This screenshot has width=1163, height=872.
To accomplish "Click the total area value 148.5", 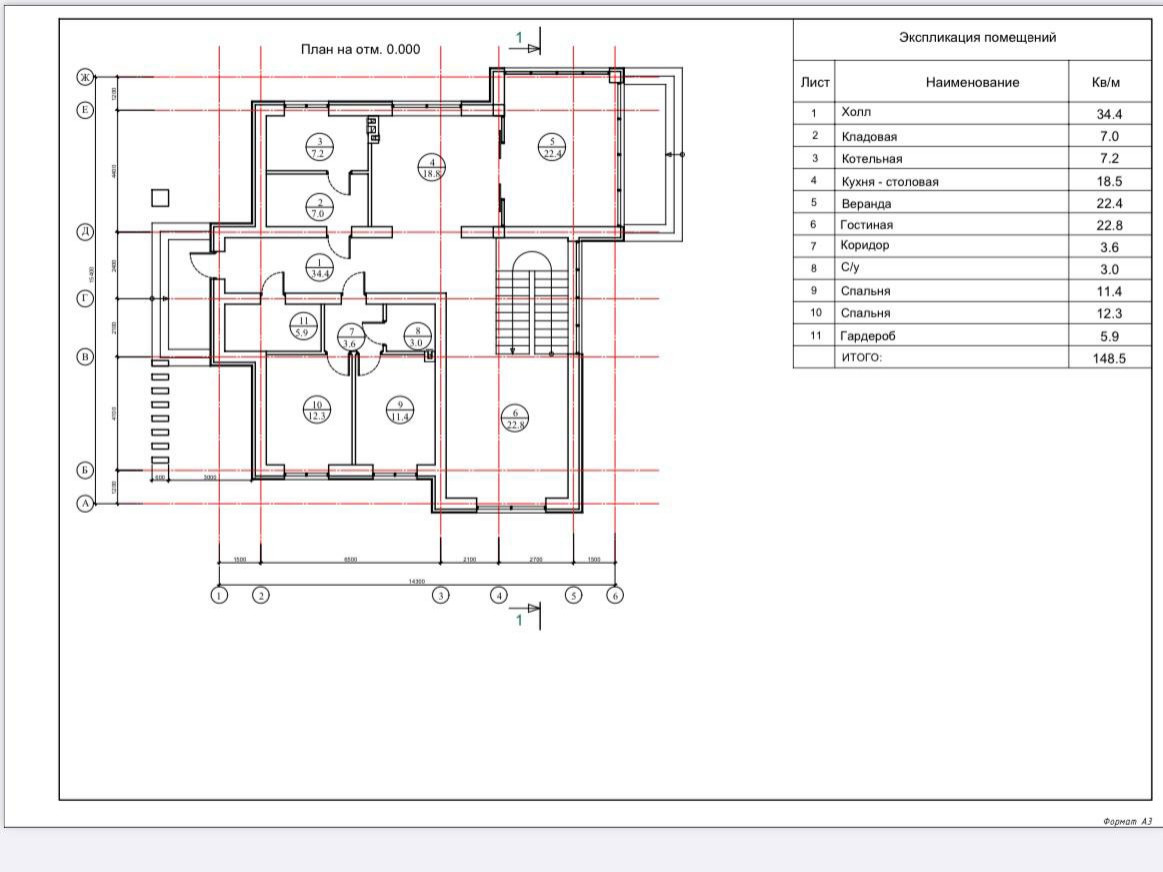I will pyautogui.click(x=1109, y=358).
